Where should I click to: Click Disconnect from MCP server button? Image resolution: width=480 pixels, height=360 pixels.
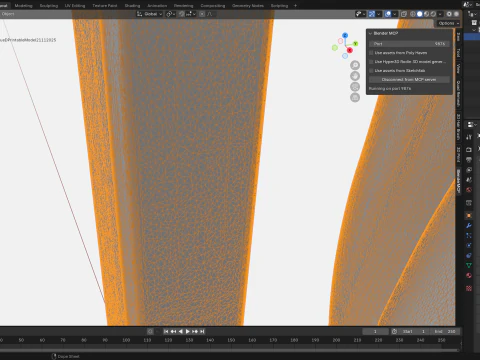tap(409, 80)
